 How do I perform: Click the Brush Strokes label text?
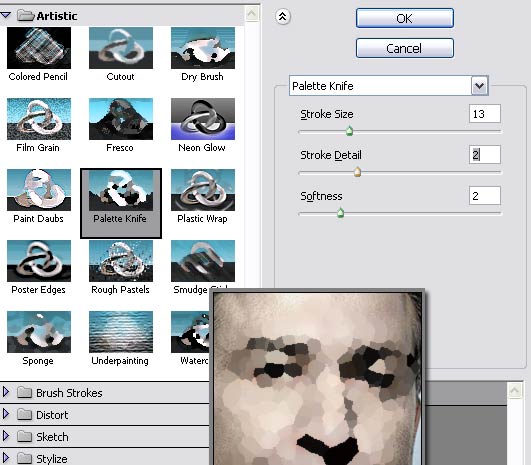[69, 393]
